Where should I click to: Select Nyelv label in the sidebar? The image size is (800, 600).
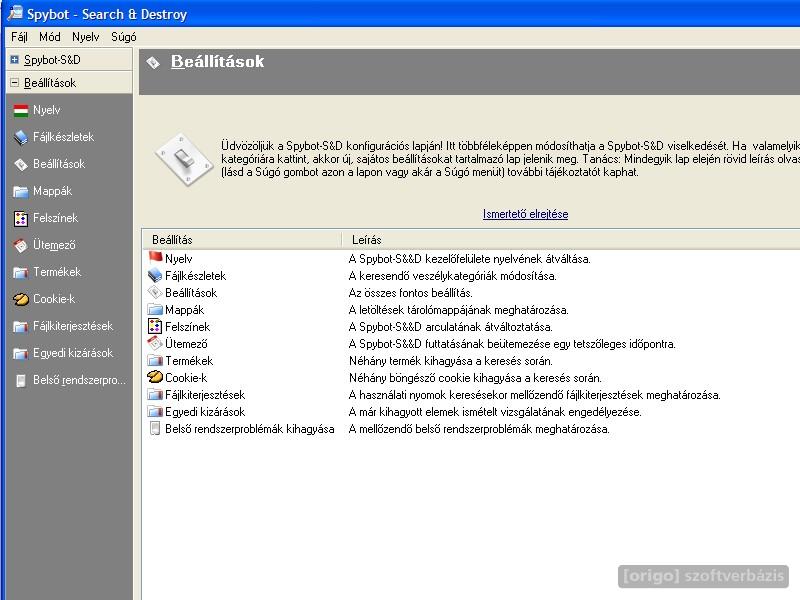tap(46, 110)
